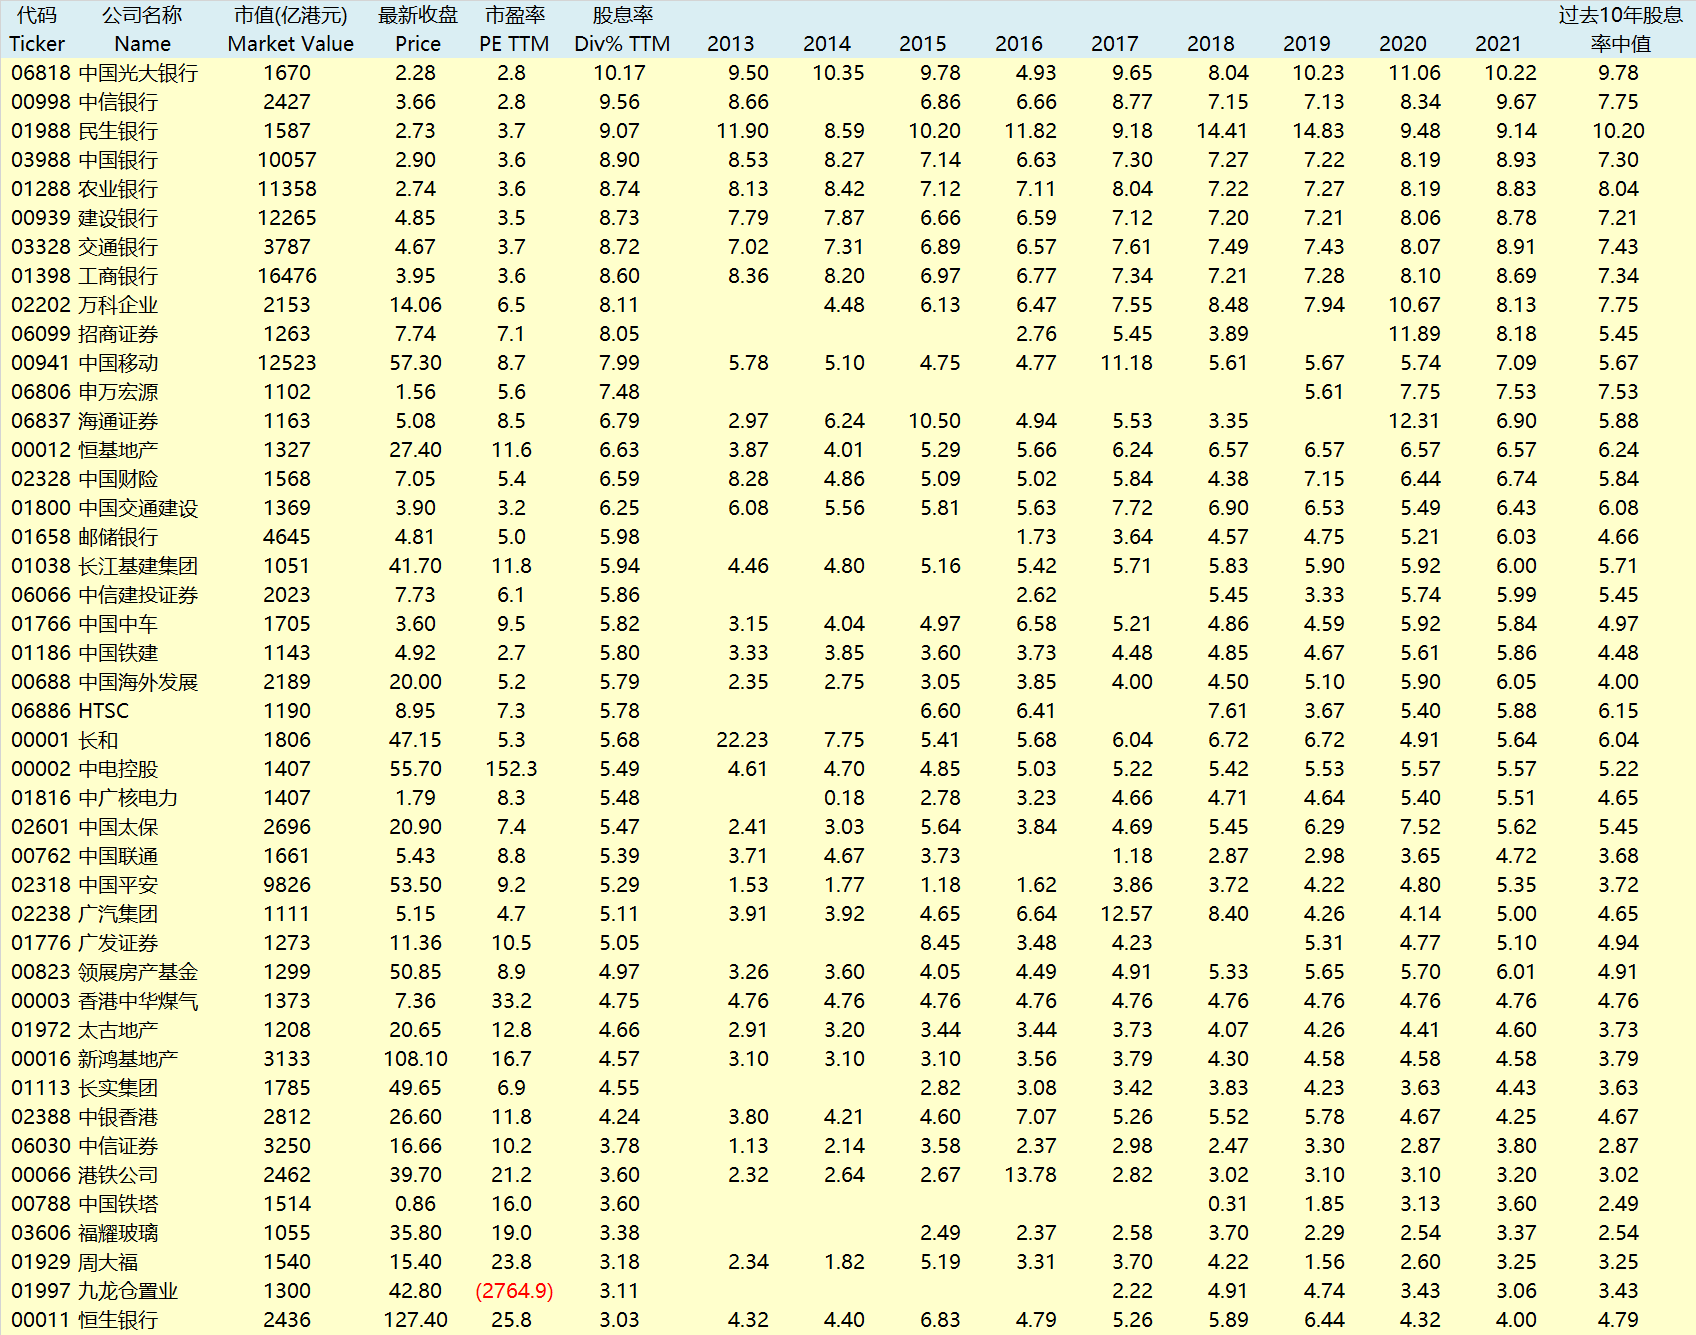The height and width of the screenshot is (1335, 1696).
Task: Click the 06066 中信建投证券 cell
Action: pyautogui.click(x=104, y=595)
